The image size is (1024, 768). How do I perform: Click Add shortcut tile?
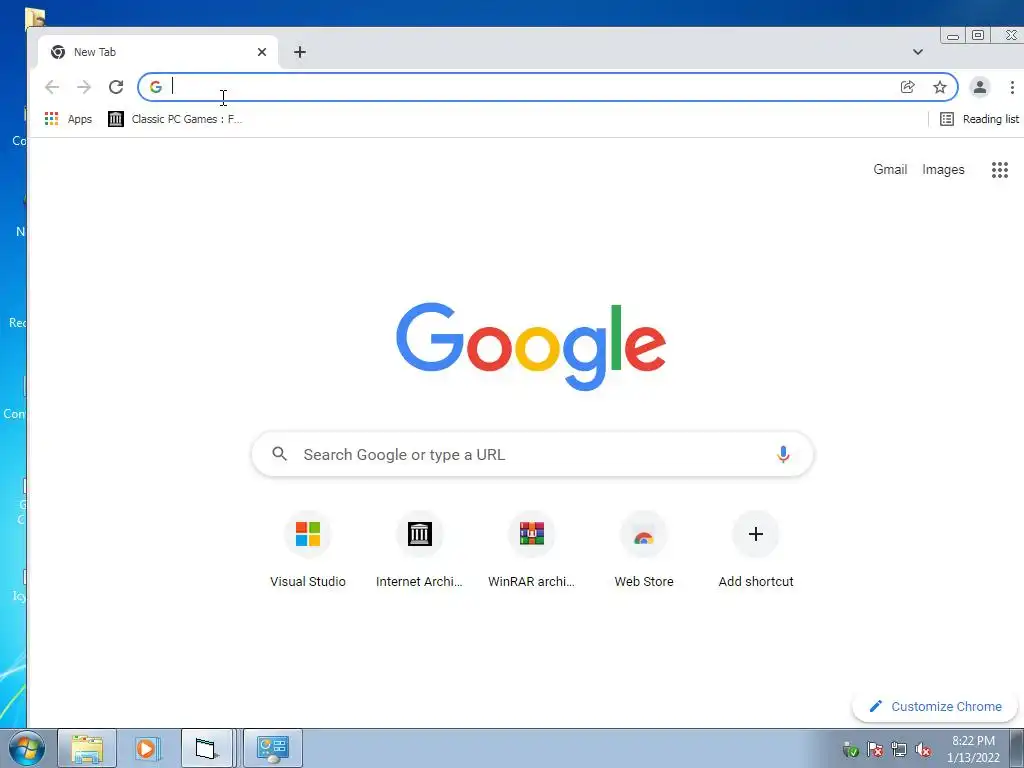point(756,550)
